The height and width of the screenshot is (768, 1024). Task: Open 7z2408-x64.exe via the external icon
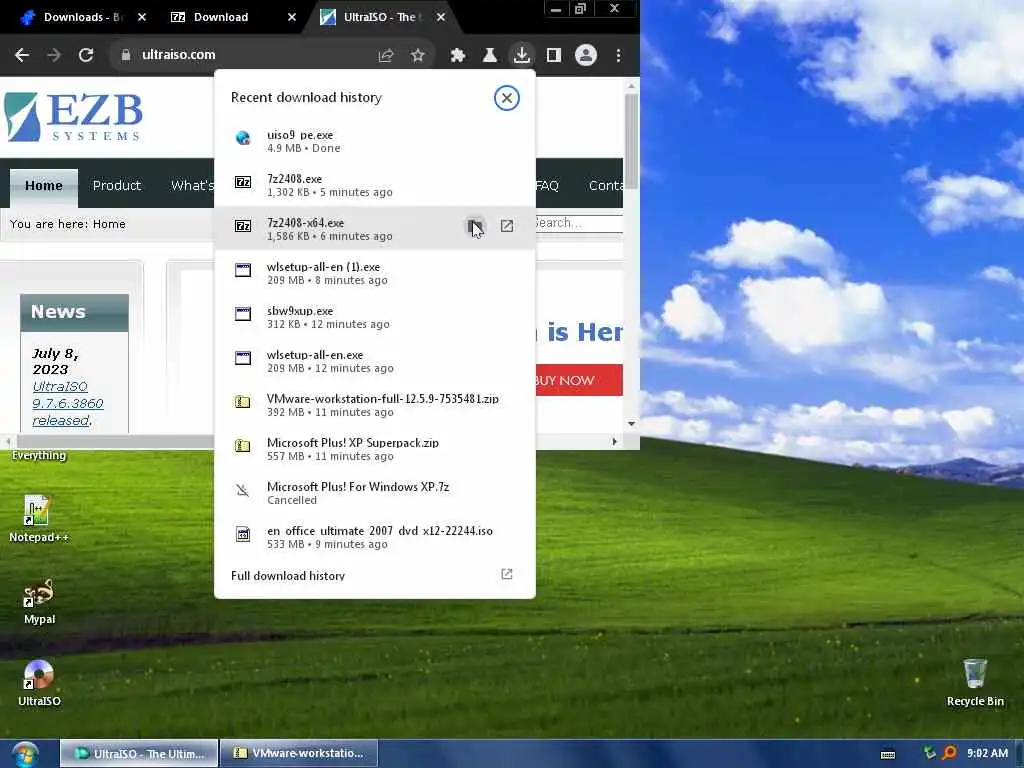pyautogui.click(x=507, y=226)
